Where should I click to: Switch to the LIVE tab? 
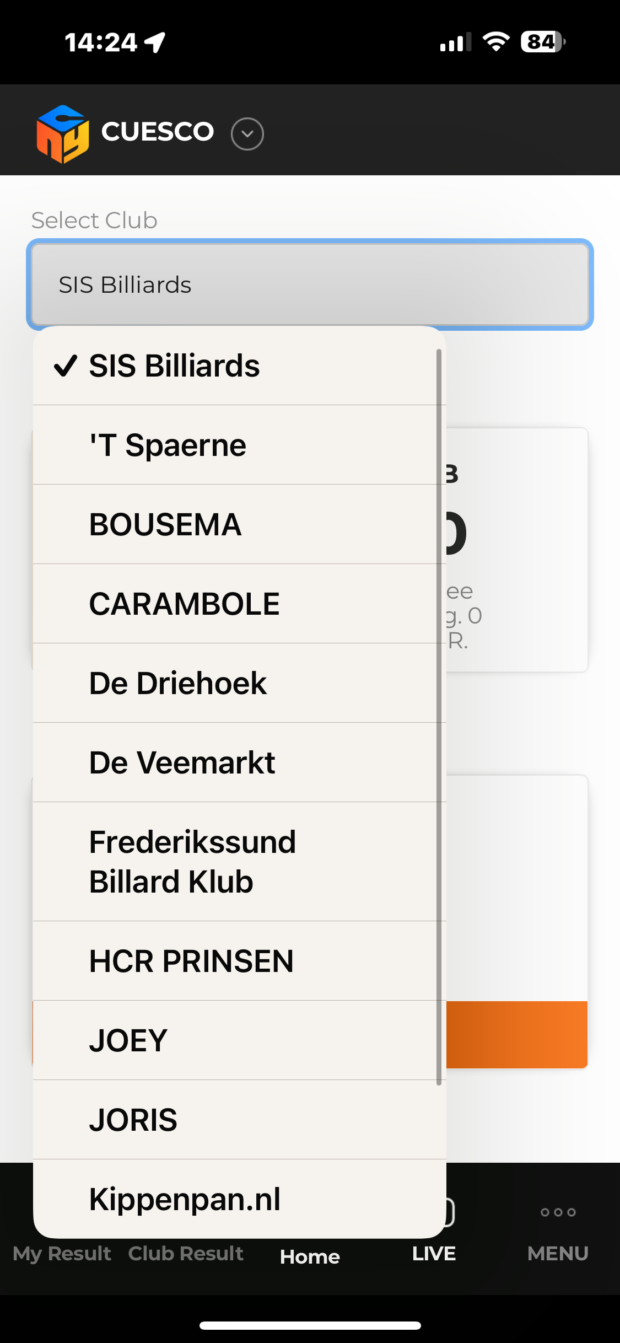coord(434,1253)
